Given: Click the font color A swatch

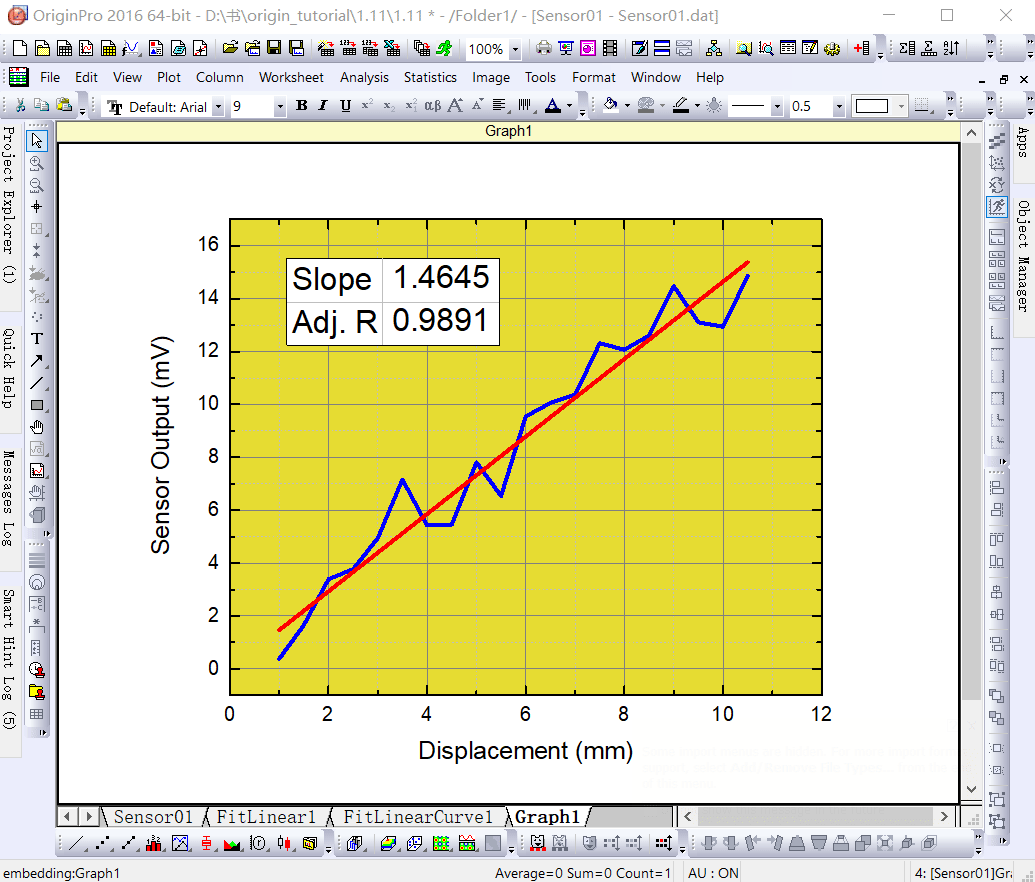Looking at the screenshot, I should tap(553, 106).
